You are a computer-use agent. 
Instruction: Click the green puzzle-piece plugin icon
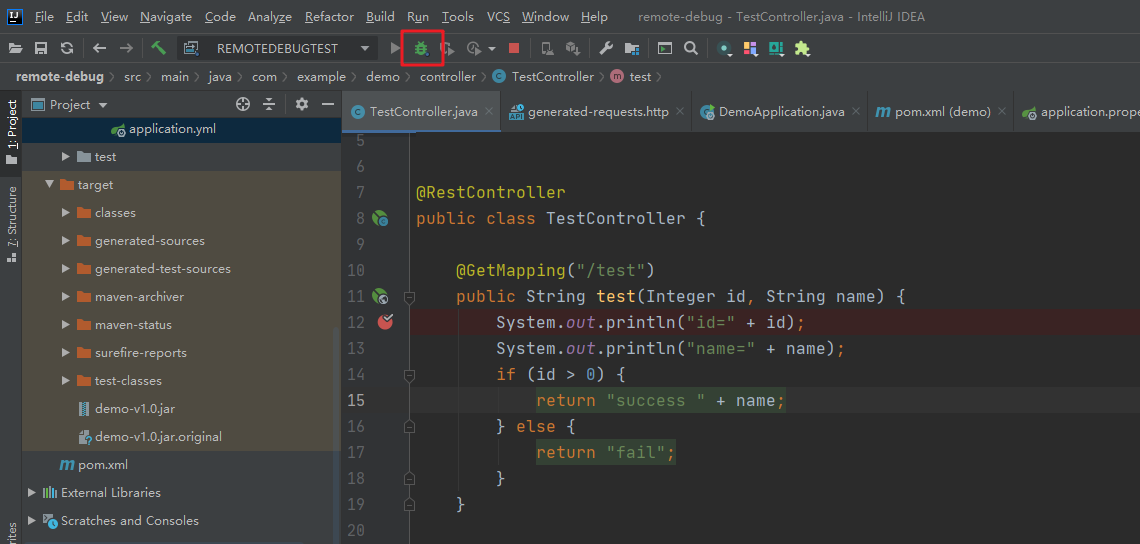pos(802,49)
